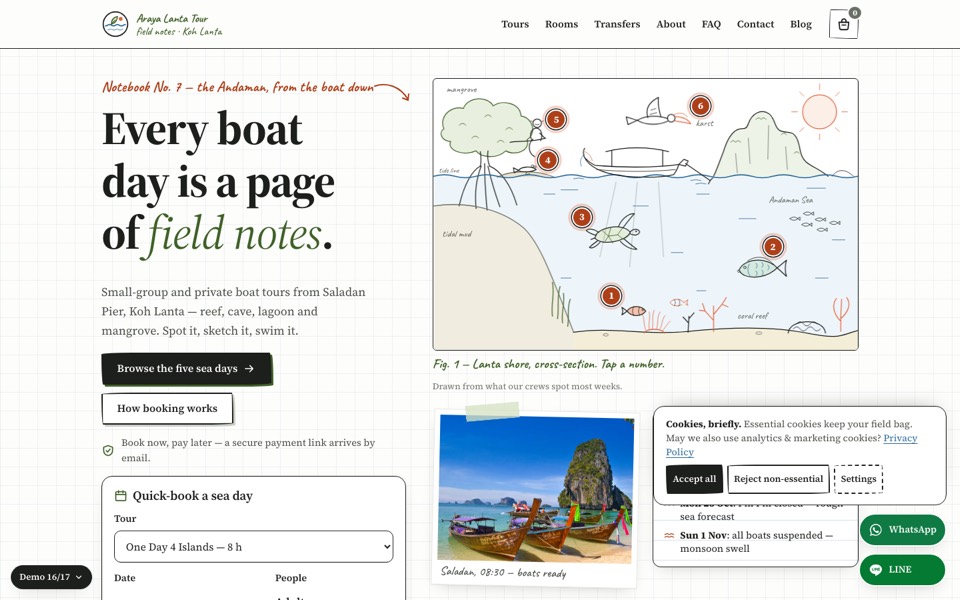960x600 pixels.
Task: Click the wave icon beside Sun 1 Nov
Action: [x=669, y=536]
